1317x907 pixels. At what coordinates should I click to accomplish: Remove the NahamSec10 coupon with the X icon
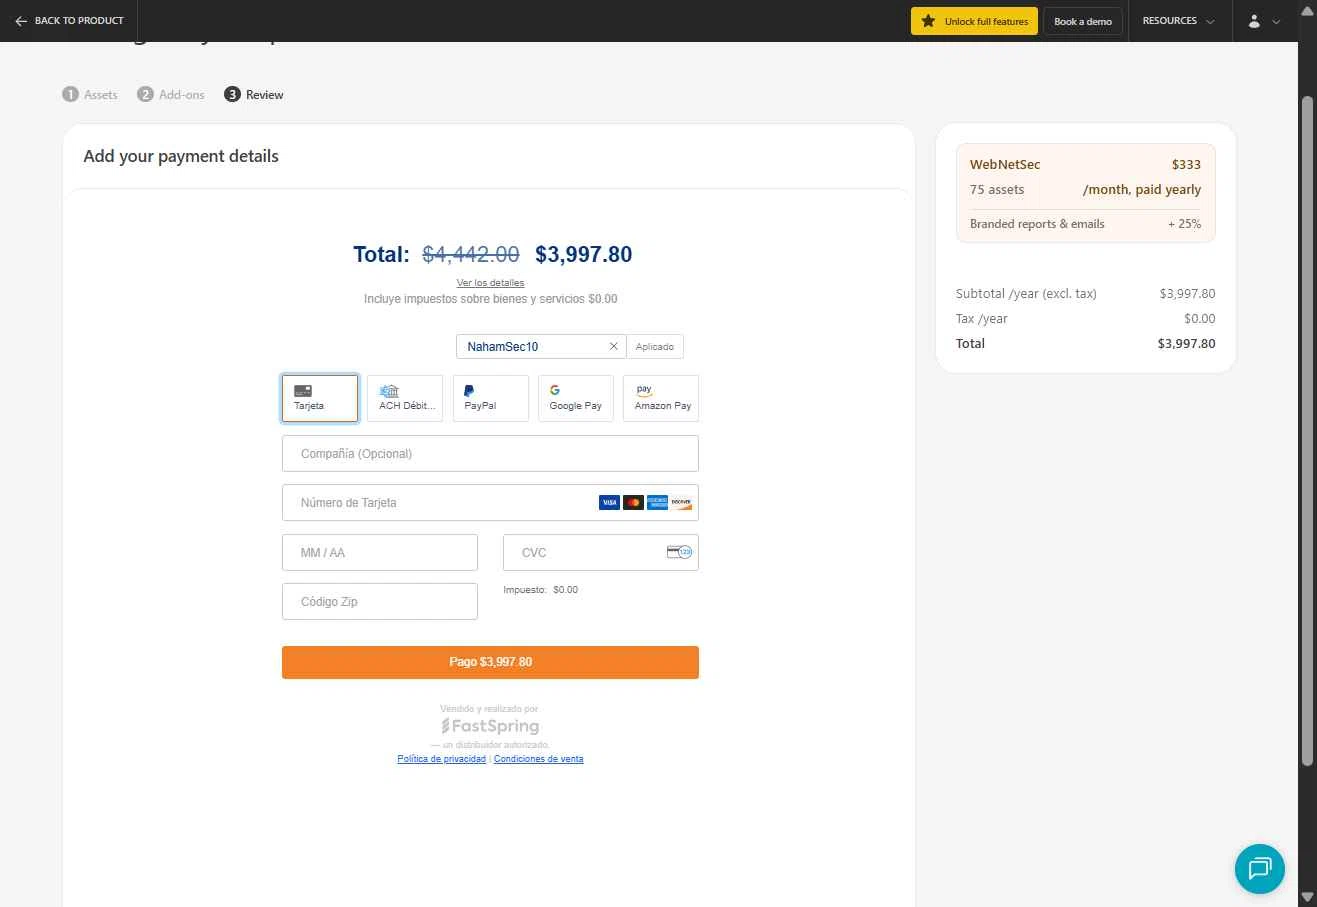[614, 347]
